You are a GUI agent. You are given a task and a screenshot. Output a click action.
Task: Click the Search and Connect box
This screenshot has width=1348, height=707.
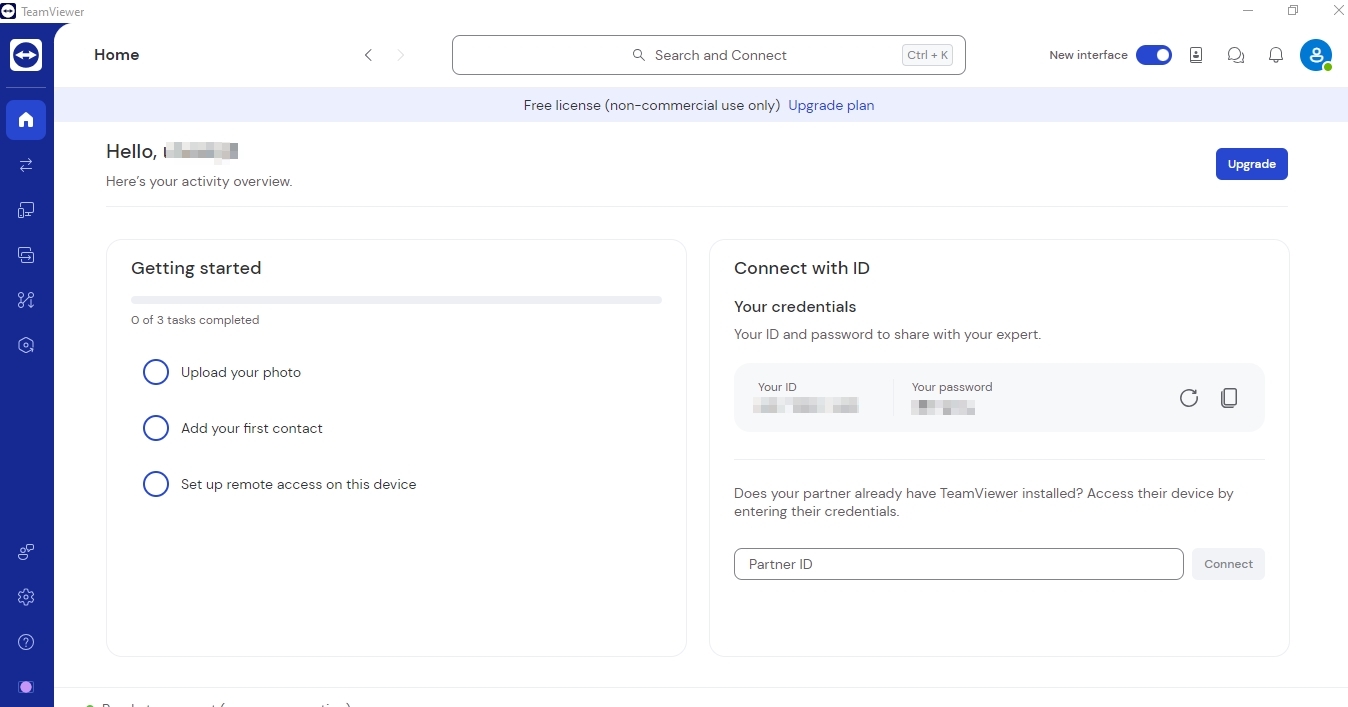[x=709, y=55]
